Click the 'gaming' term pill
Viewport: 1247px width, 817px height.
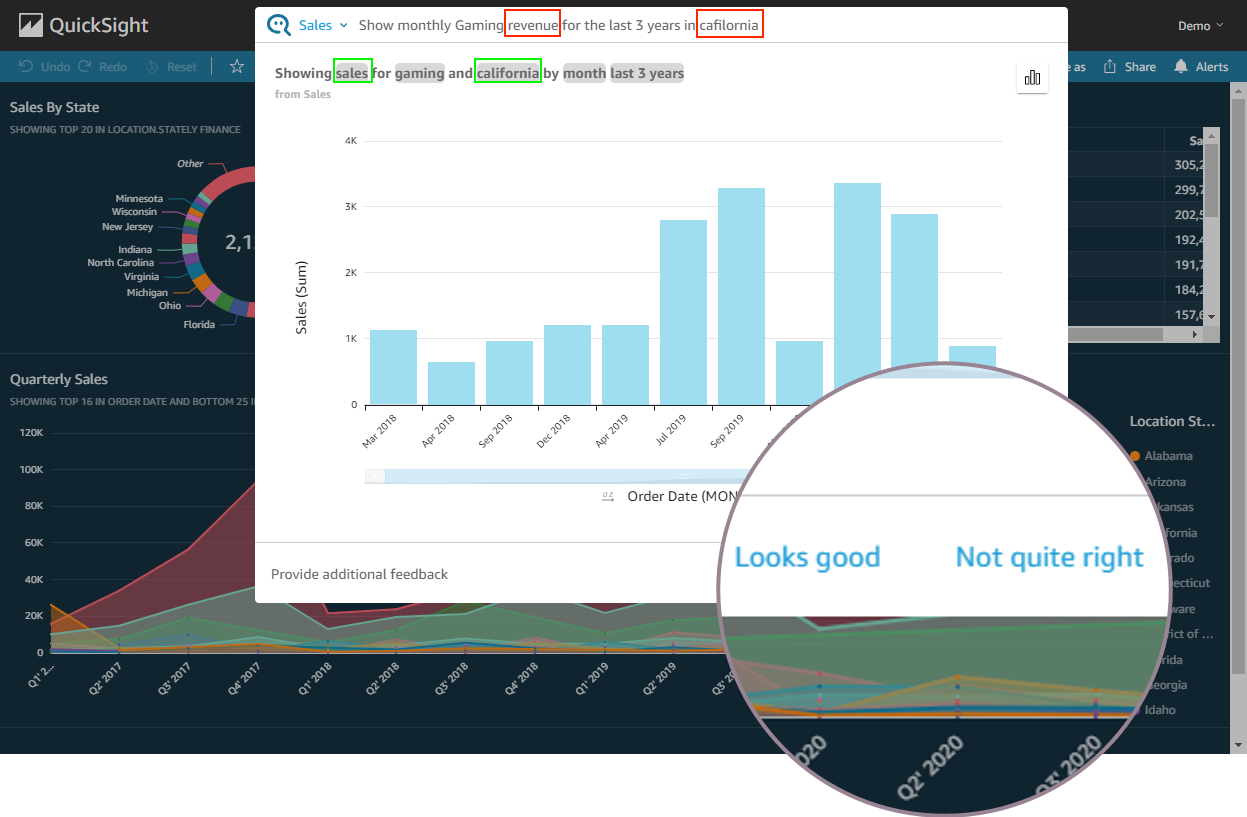coord(420,73)
